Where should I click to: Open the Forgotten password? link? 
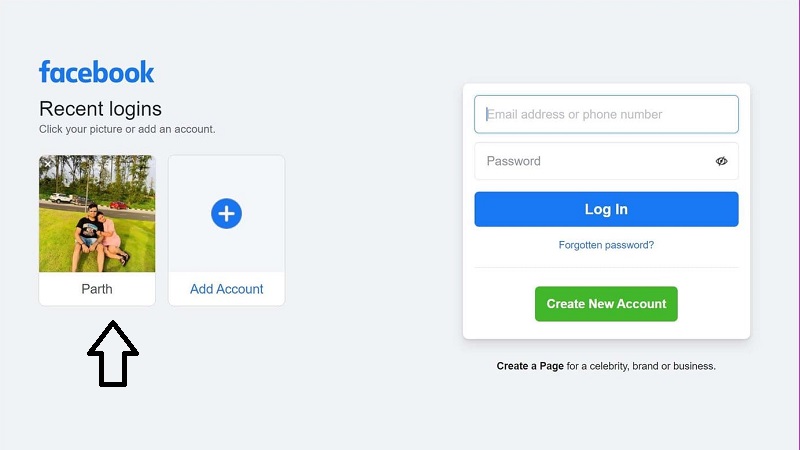(606, 245)
